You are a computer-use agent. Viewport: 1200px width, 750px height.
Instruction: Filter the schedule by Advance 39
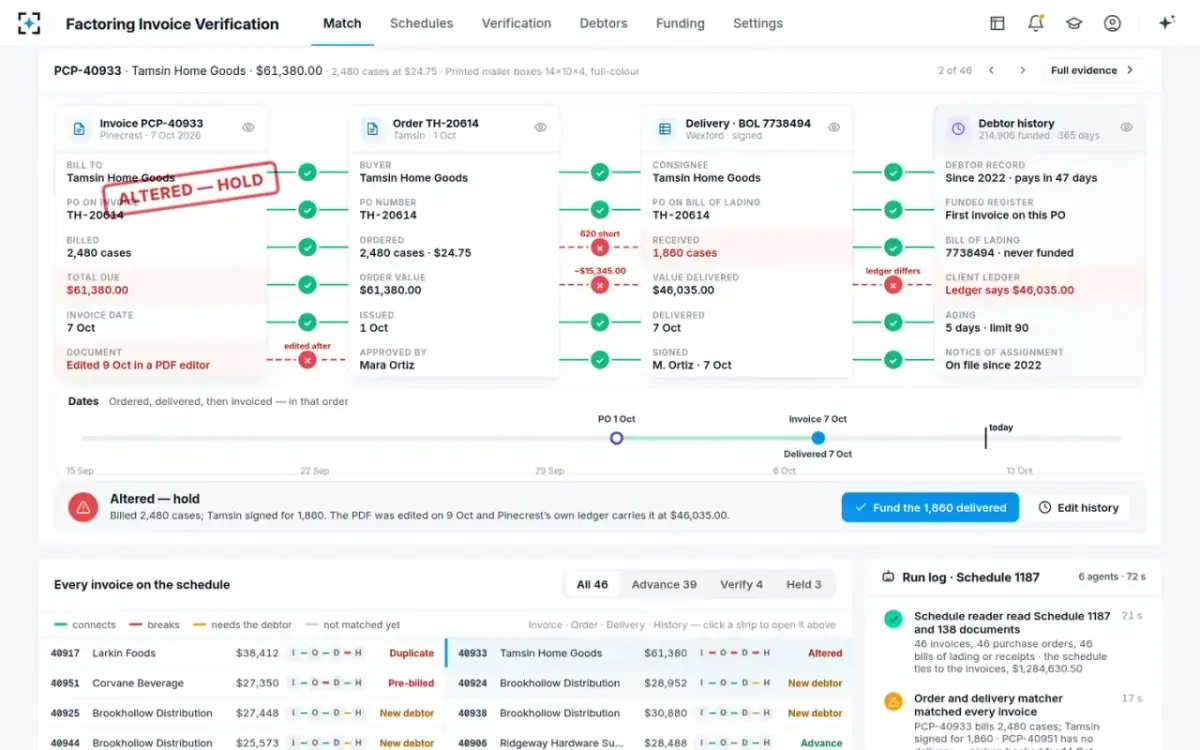point(662,584)
